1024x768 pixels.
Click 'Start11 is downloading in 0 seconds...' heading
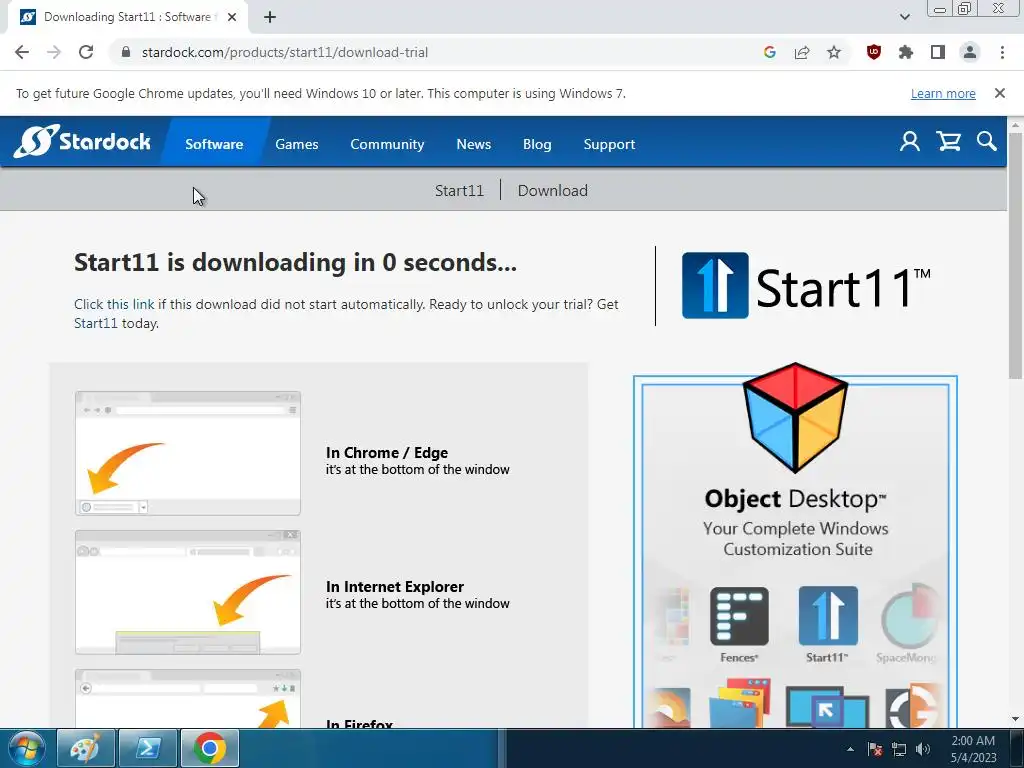click(295, 263)
